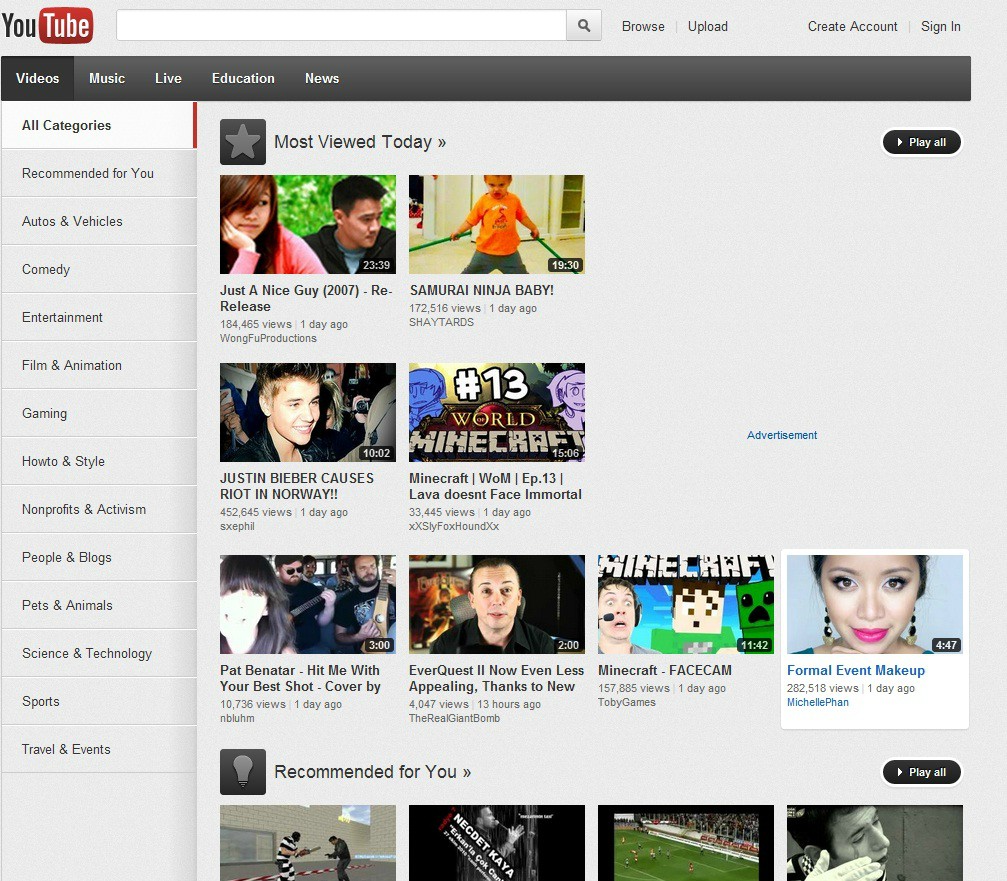
Task: Open the SAMURAI NINJA BABY video thumbnail
Action: tap(497, 225)
